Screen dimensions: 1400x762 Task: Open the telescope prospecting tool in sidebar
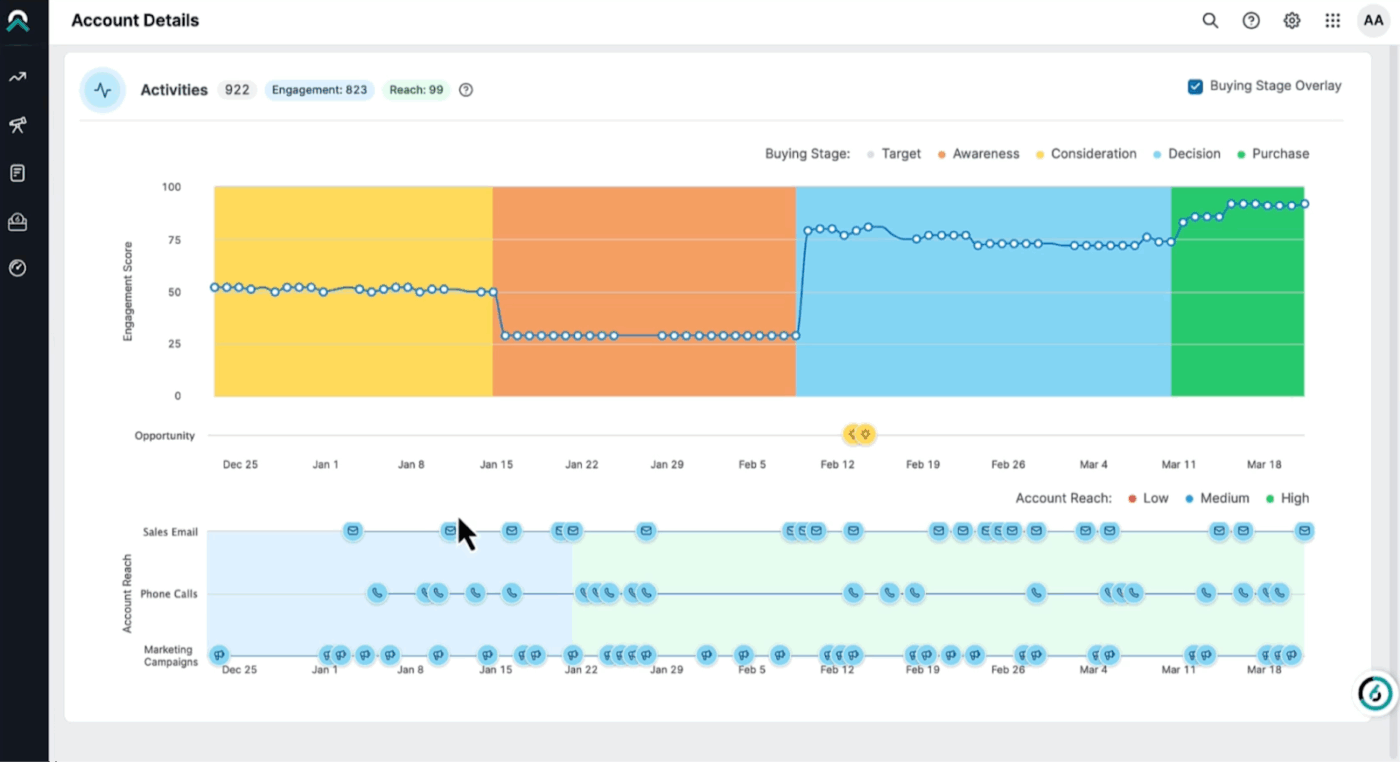[x=18, y=125]
